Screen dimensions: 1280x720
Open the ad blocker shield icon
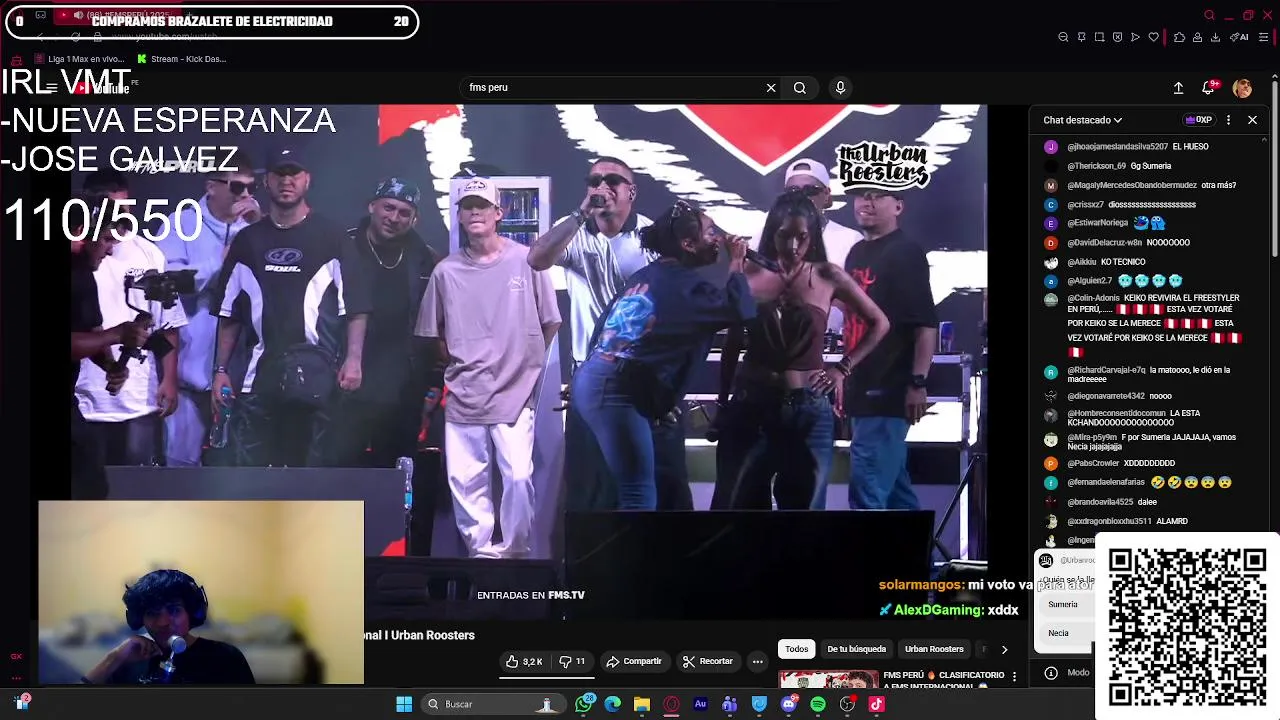(x=1117, y=37)
